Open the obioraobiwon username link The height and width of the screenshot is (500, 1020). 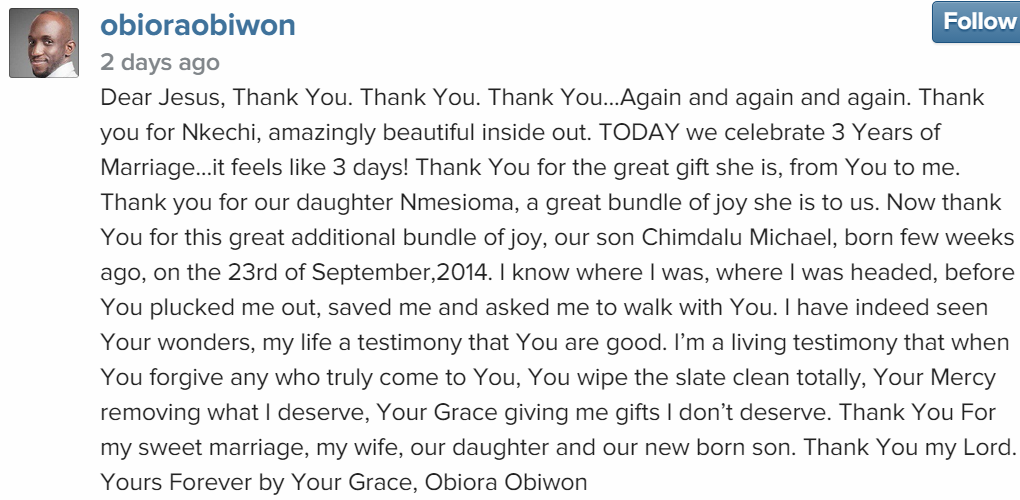[198, 25]
